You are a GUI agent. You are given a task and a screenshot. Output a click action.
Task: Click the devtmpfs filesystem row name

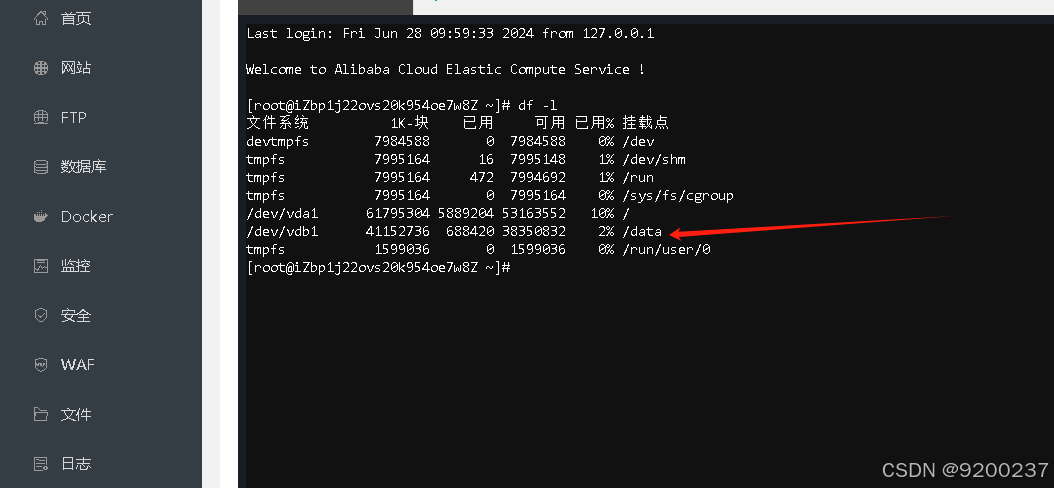(278, 141)
